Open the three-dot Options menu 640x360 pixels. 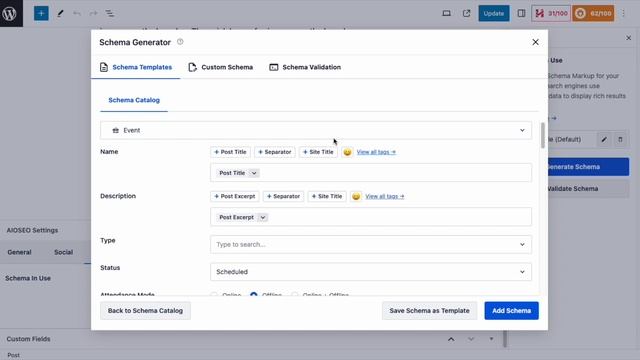623,13
